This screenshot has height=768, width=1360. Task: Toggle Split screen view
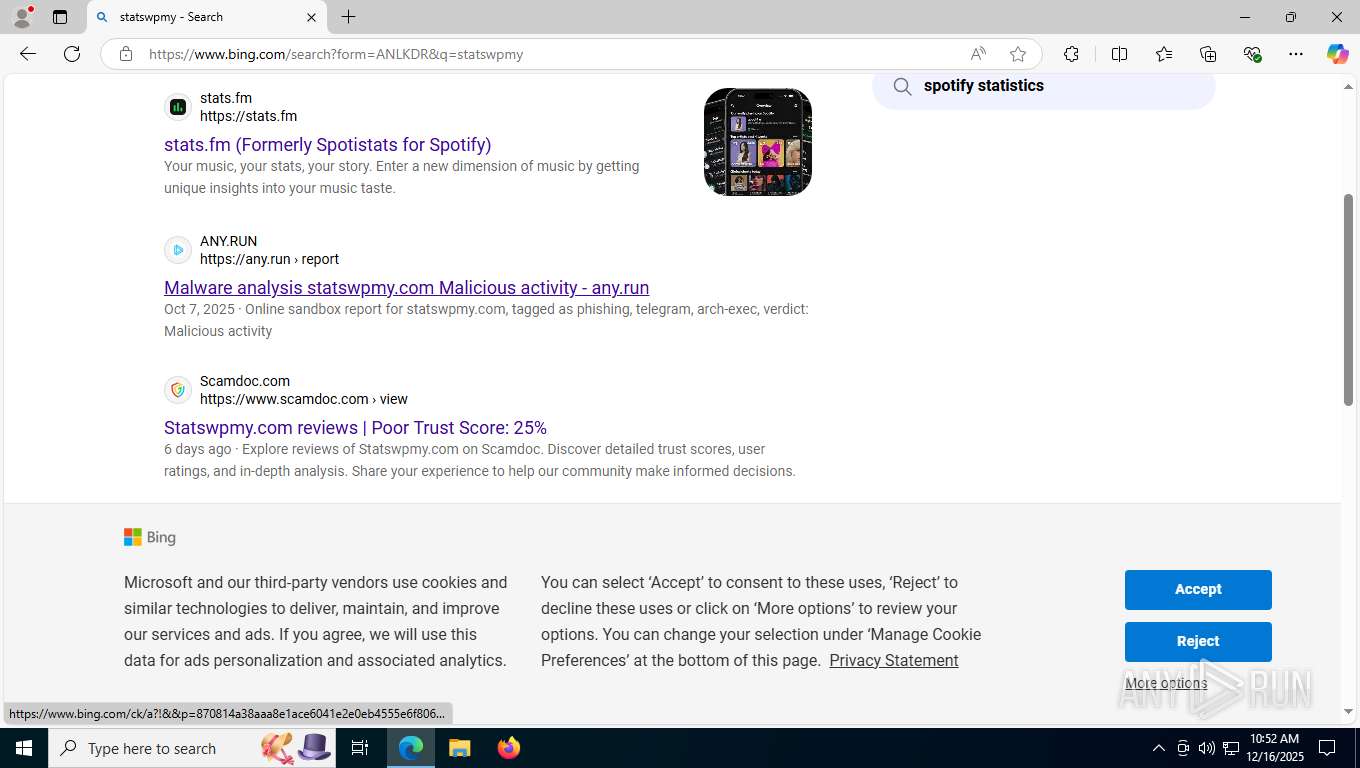tap(1119, 54)
